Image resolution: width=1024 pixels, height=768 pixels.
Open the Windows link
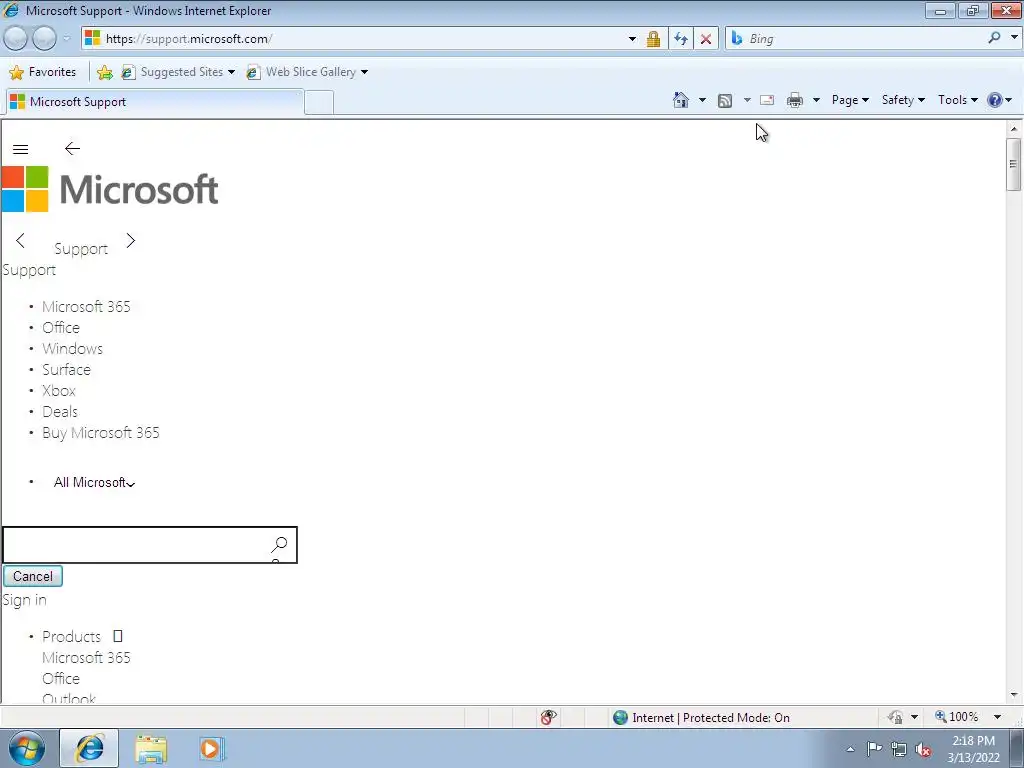[x=72, y=349]
